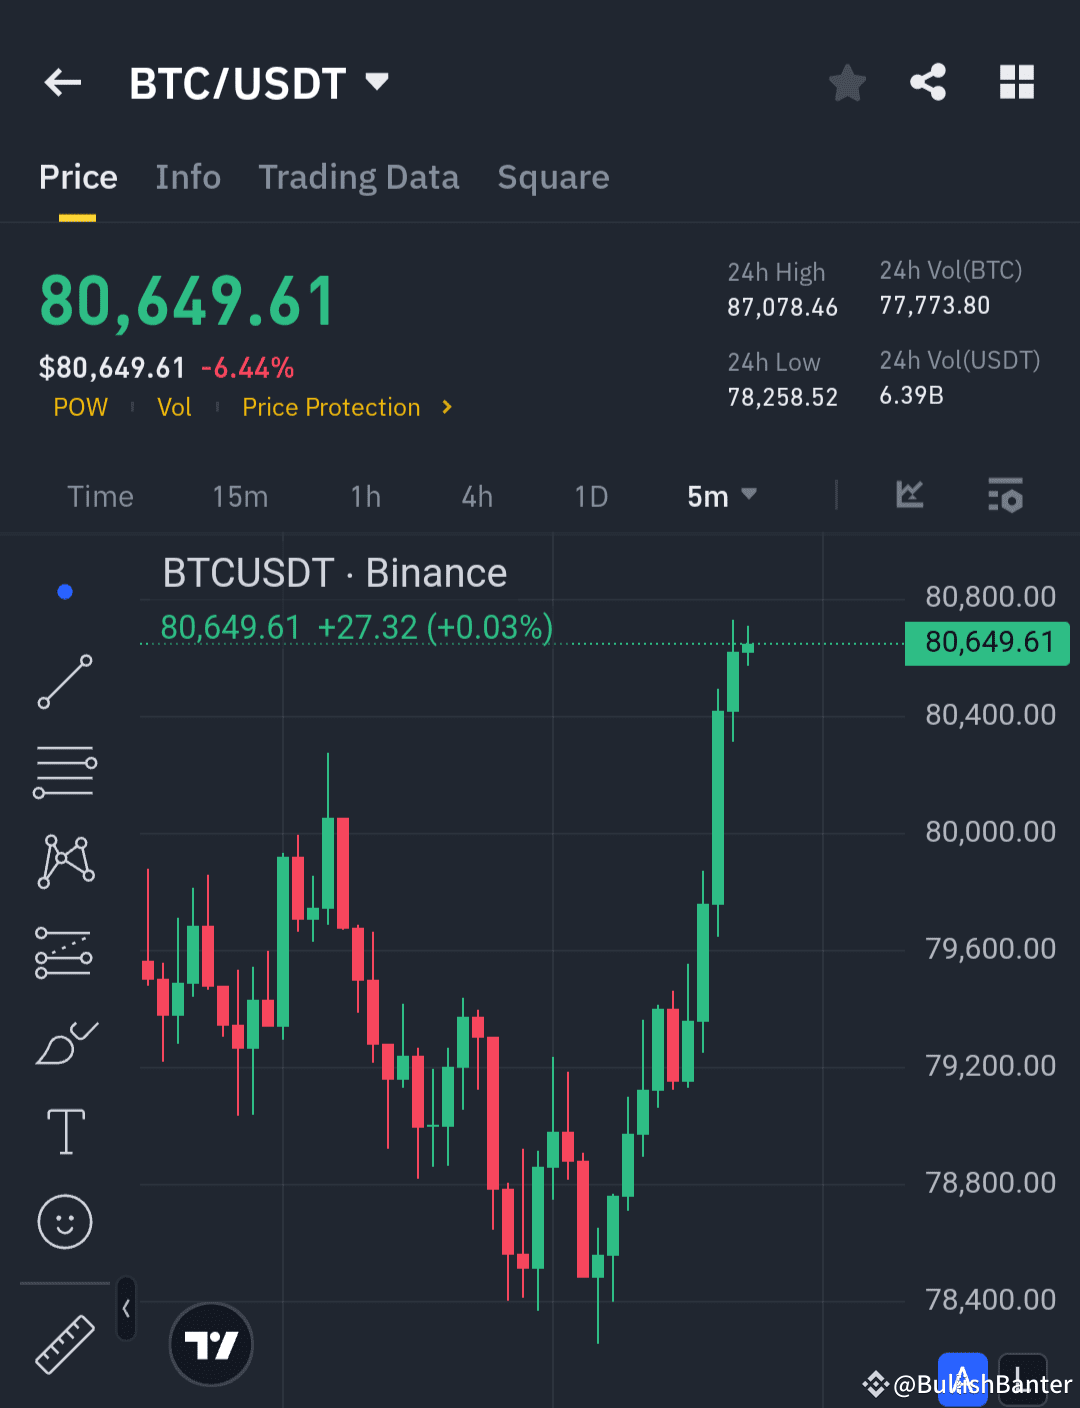This screenshot has height=1408, width=1080.
Task: Open the 5m interval dropdown
Action: tap(722, 496)
